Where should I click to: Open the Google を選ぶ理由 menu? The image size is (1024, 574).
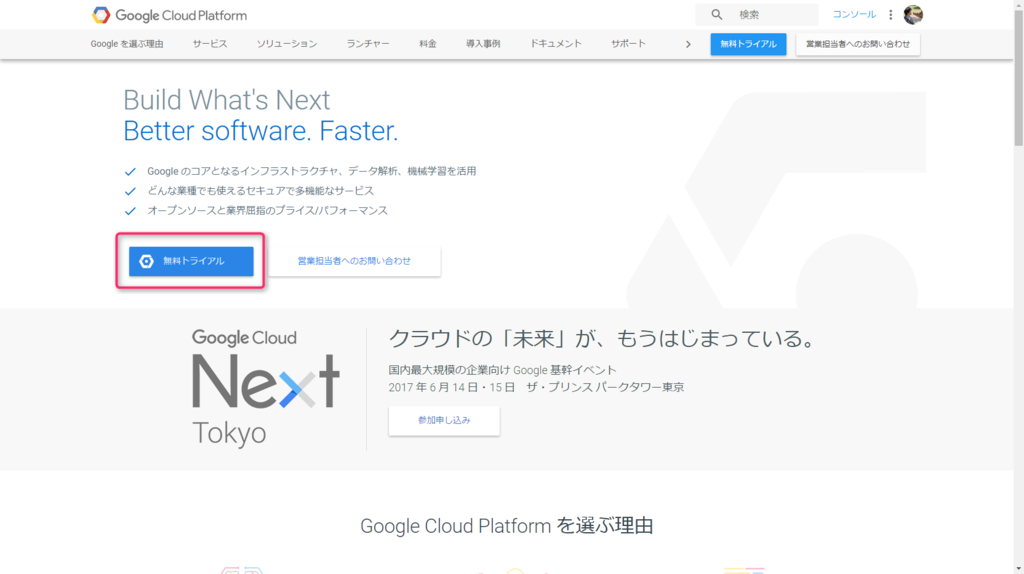point(127,44)
